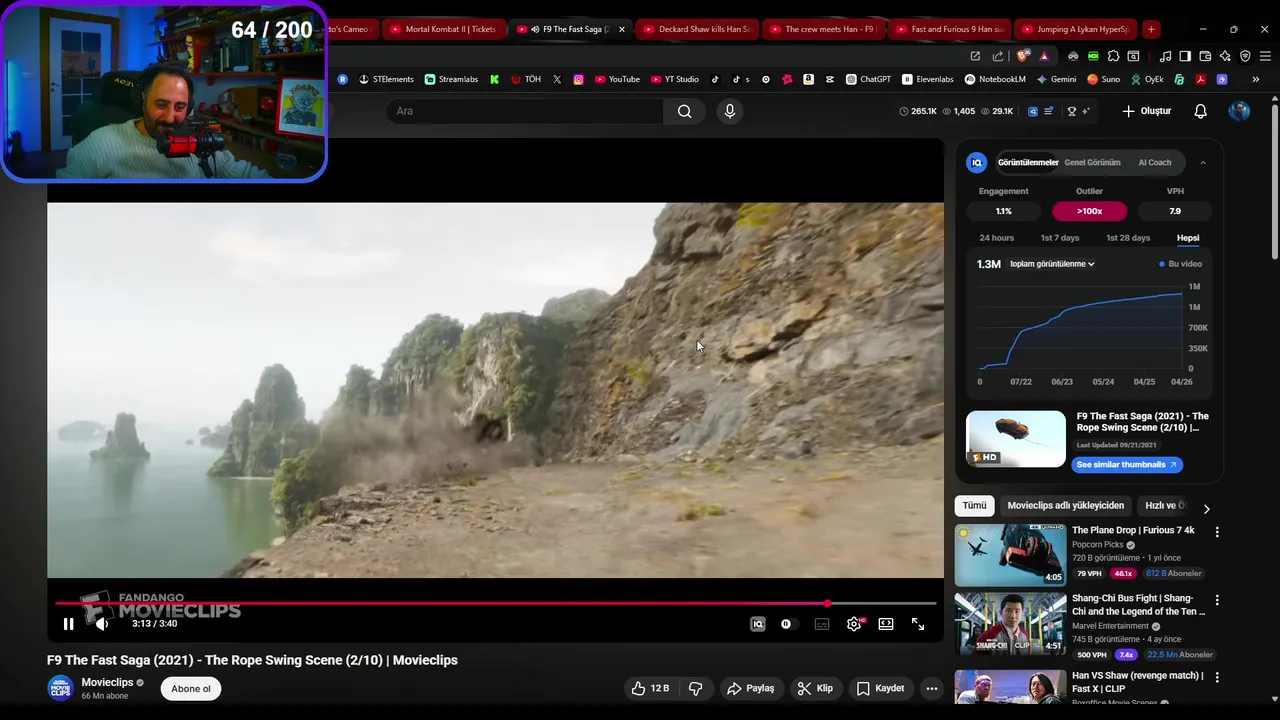The image size is (1280, 720).
Task: Open NotebookLM bookmark
Action: pyautogui.click(x=995, y=79)
